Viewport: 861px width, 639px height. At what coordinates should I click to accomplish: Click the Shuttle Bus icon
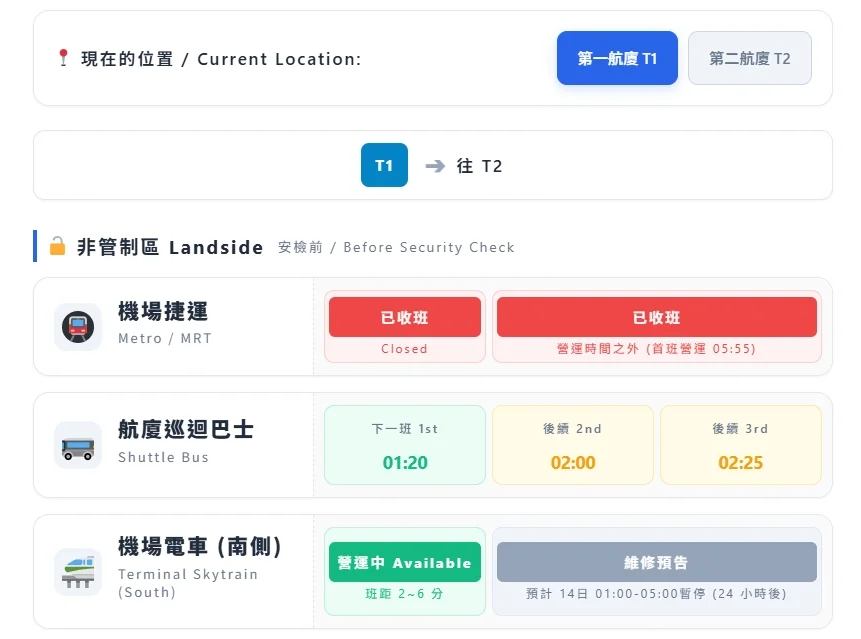pyautogui.click(x=78, y=445)
